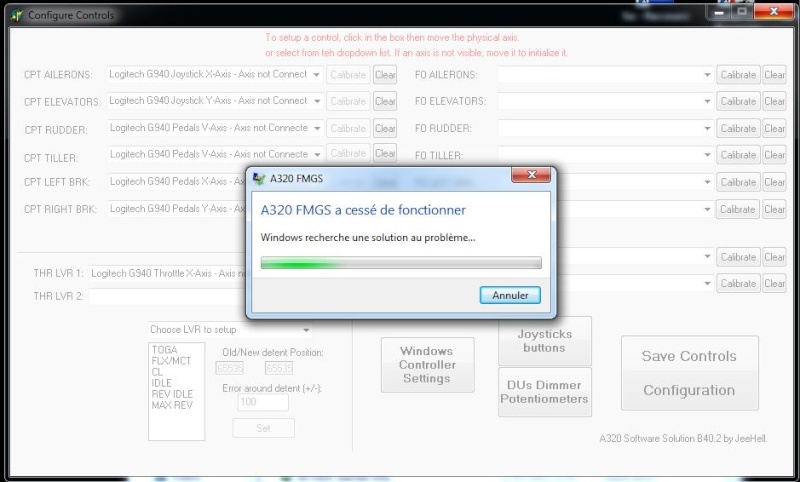Viewport: 800px width, 482px height.
Task: Click Clear for CPT ELEVATORS
Action: pos(385,101)
